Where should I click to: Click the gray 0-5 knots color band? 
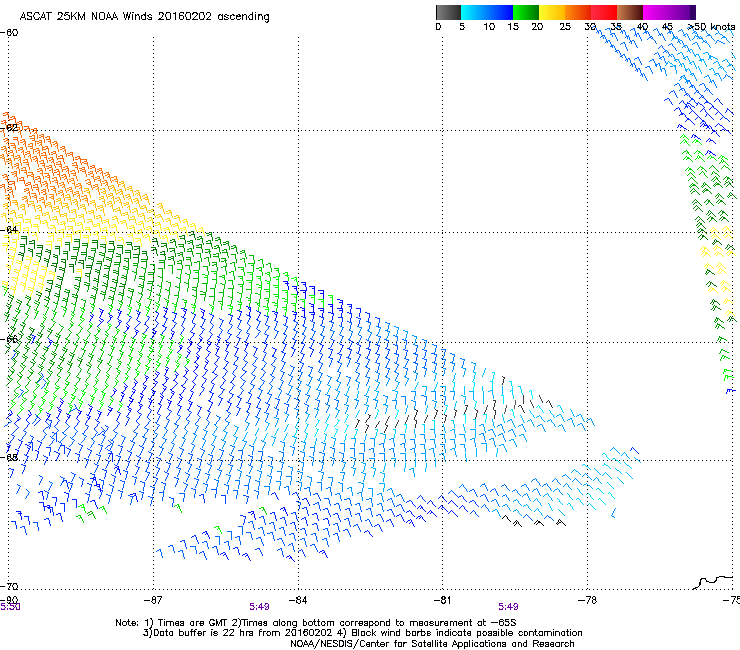[x=448, y=12]
